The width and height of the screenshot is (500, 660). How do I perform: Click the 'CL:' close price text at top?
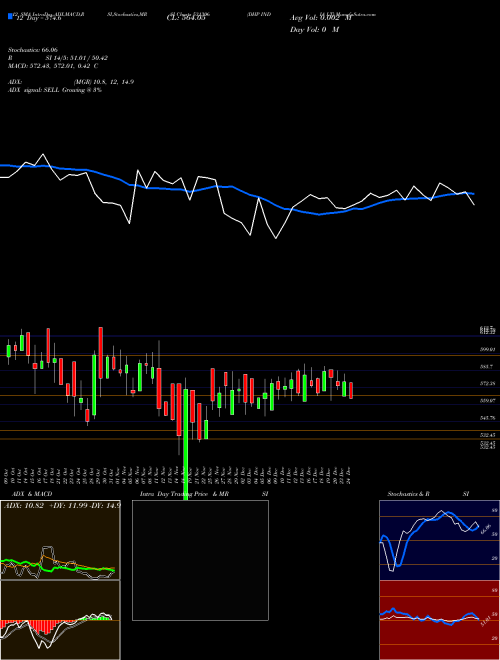tap(186, 18)
